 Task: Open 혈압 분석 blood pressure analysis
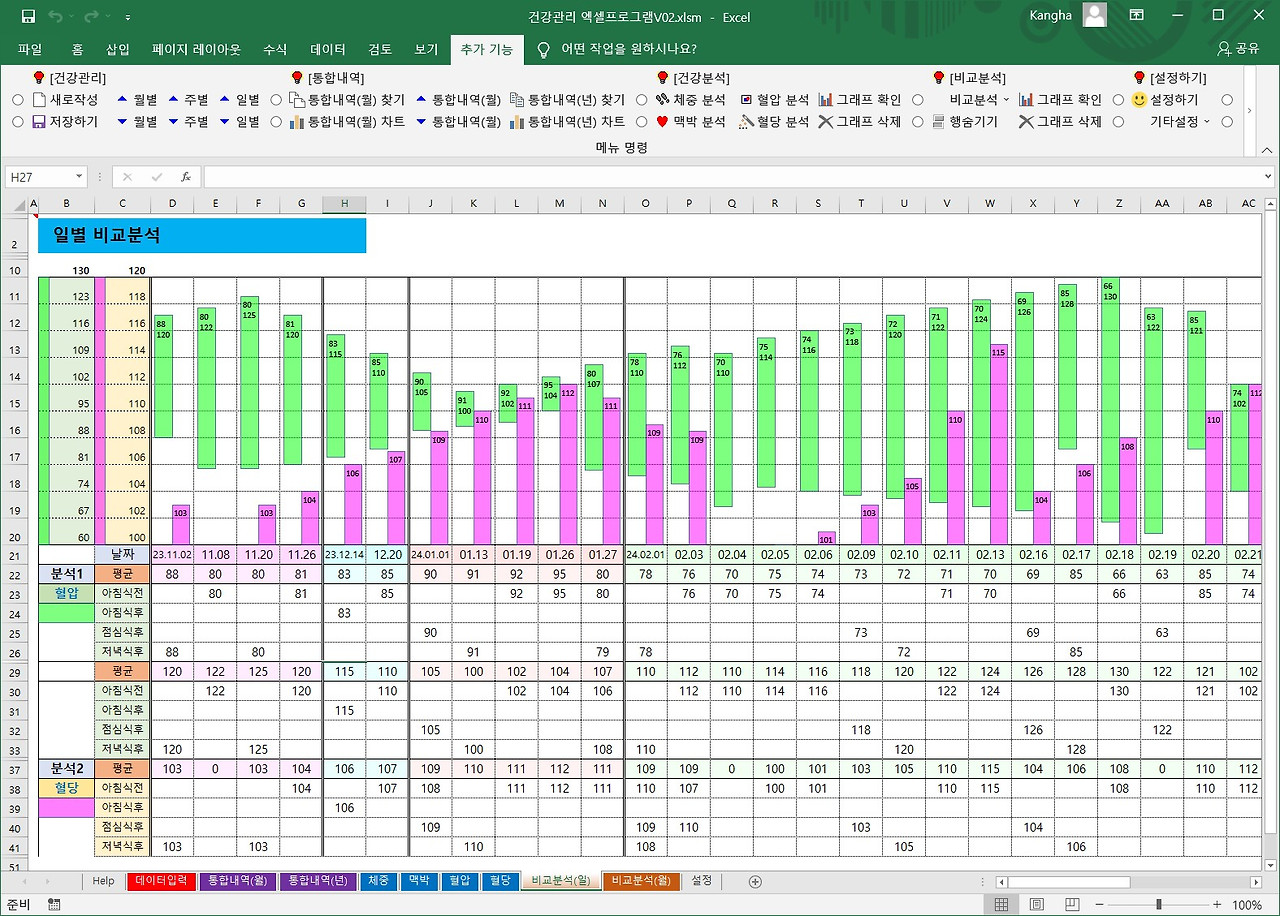pyautogui.click(x=774, y=100)
